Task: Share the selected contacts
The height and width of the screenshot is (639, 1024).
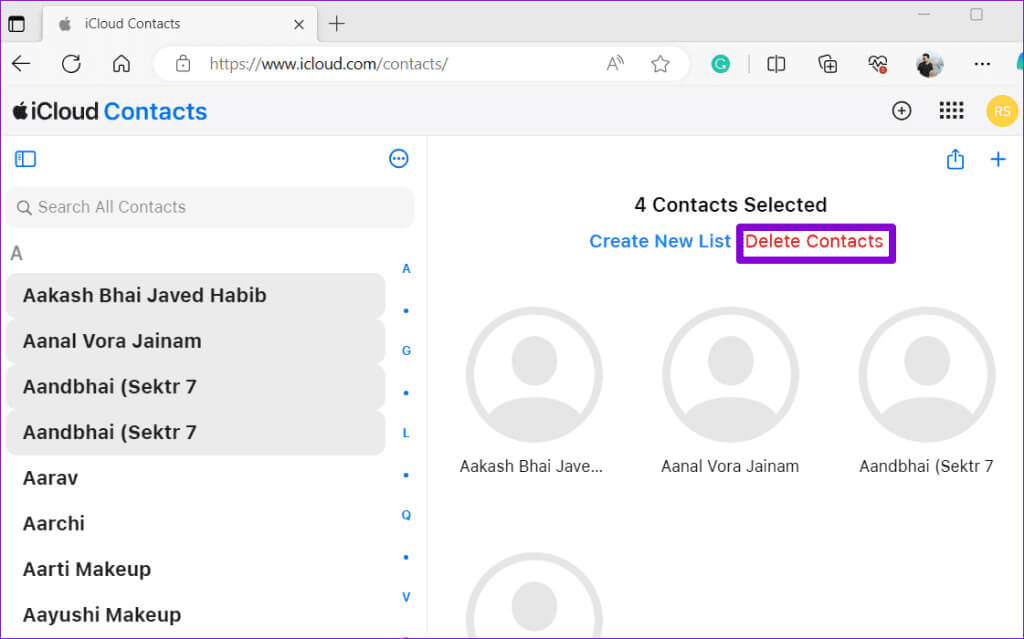Action: coord(955,159)
